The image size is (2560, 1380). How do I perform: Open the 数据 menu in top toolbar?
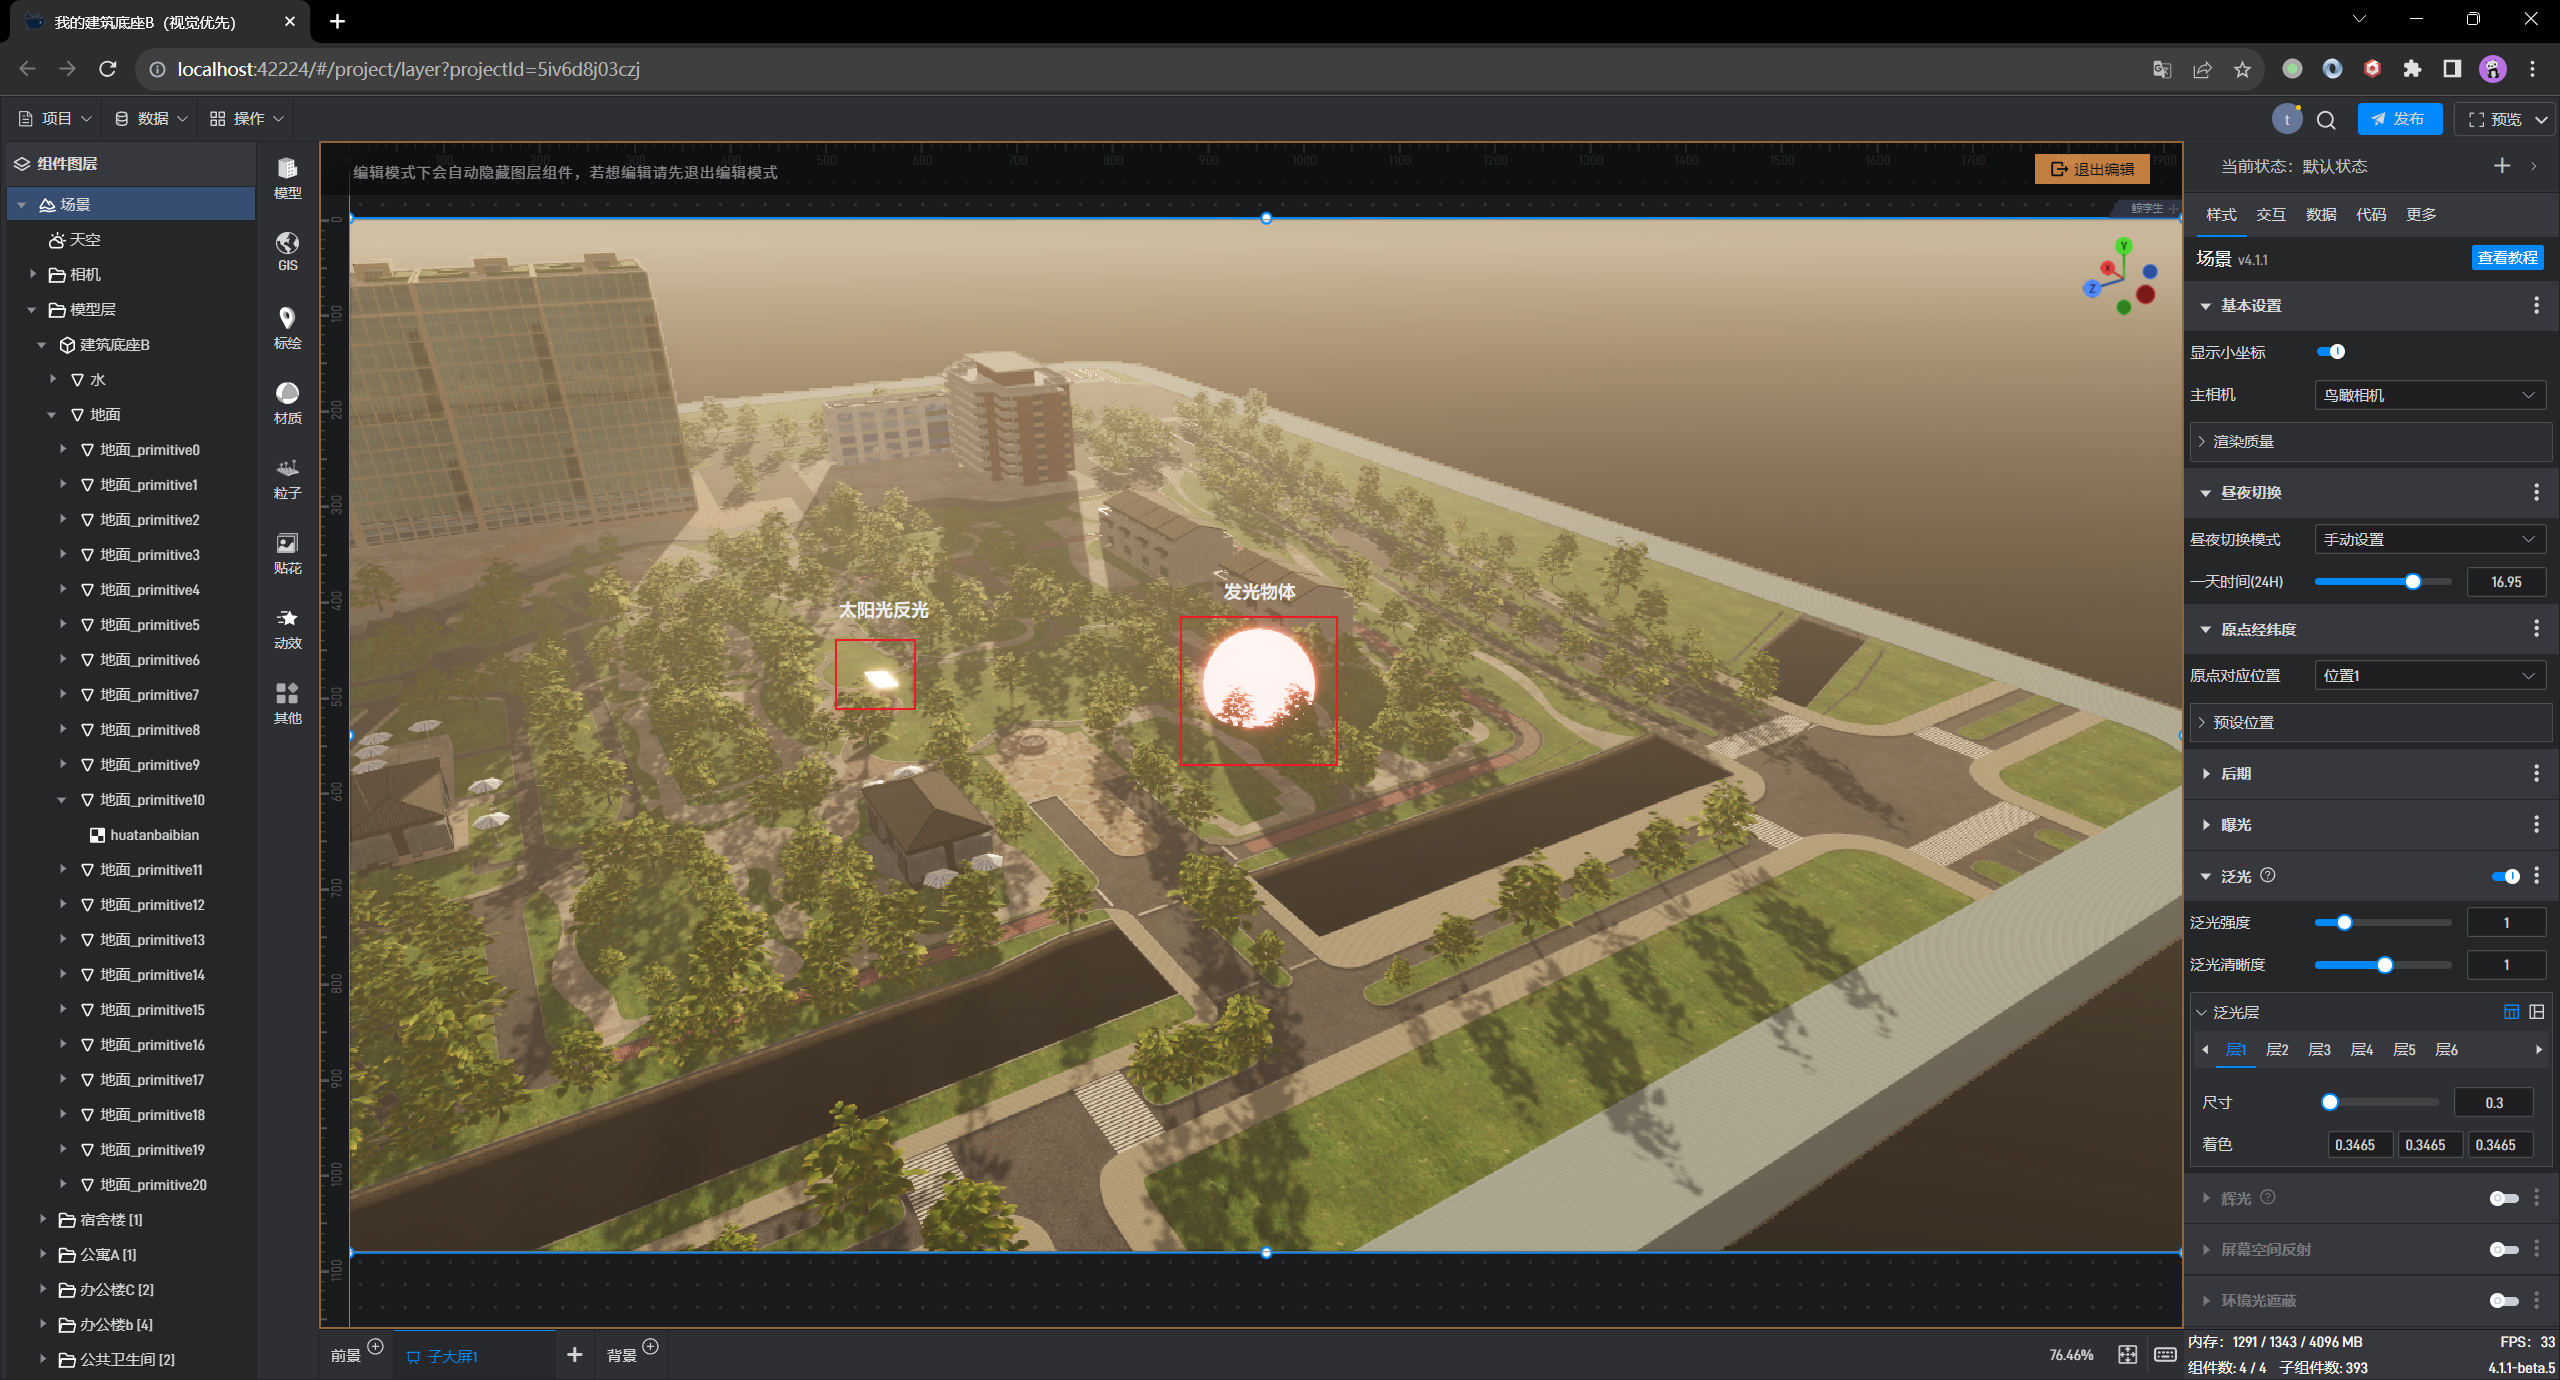pyautogui.click(x=151, y=119)
